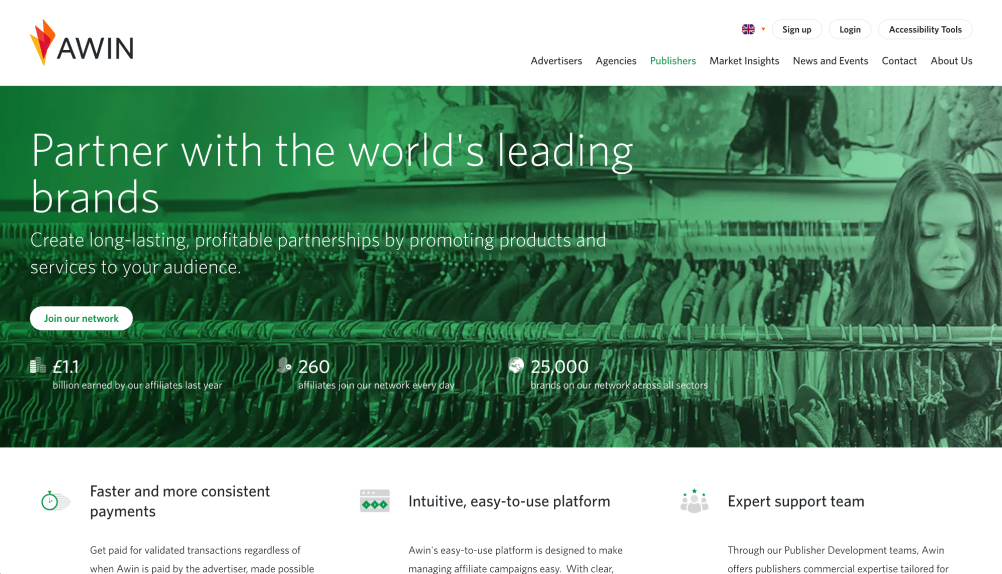Select the Publishers nav item
Screen dimensions: 1002x574
click(673, 61)
